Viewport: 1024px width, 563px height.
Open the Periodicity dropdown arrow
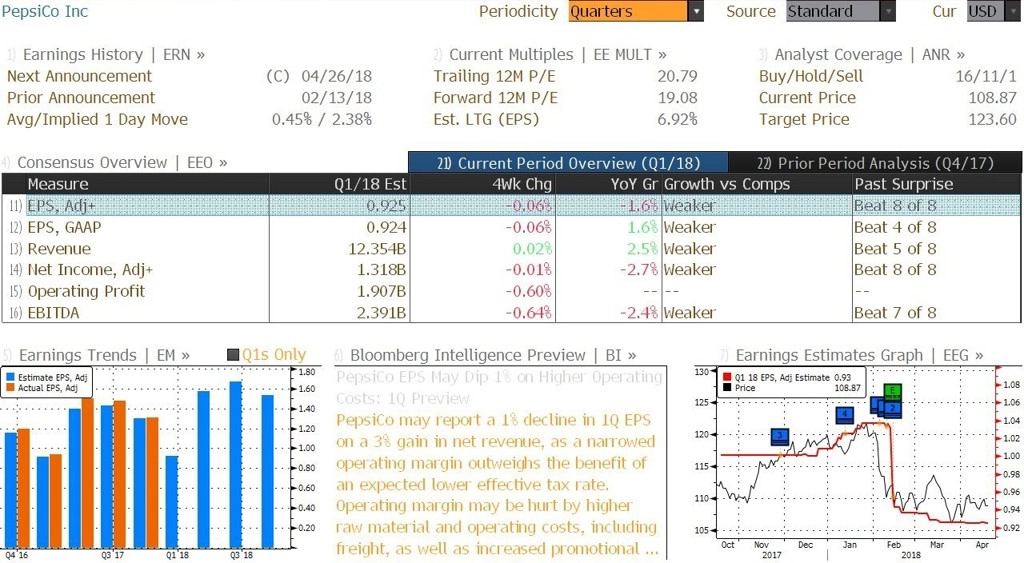click(x=696, y=12)
